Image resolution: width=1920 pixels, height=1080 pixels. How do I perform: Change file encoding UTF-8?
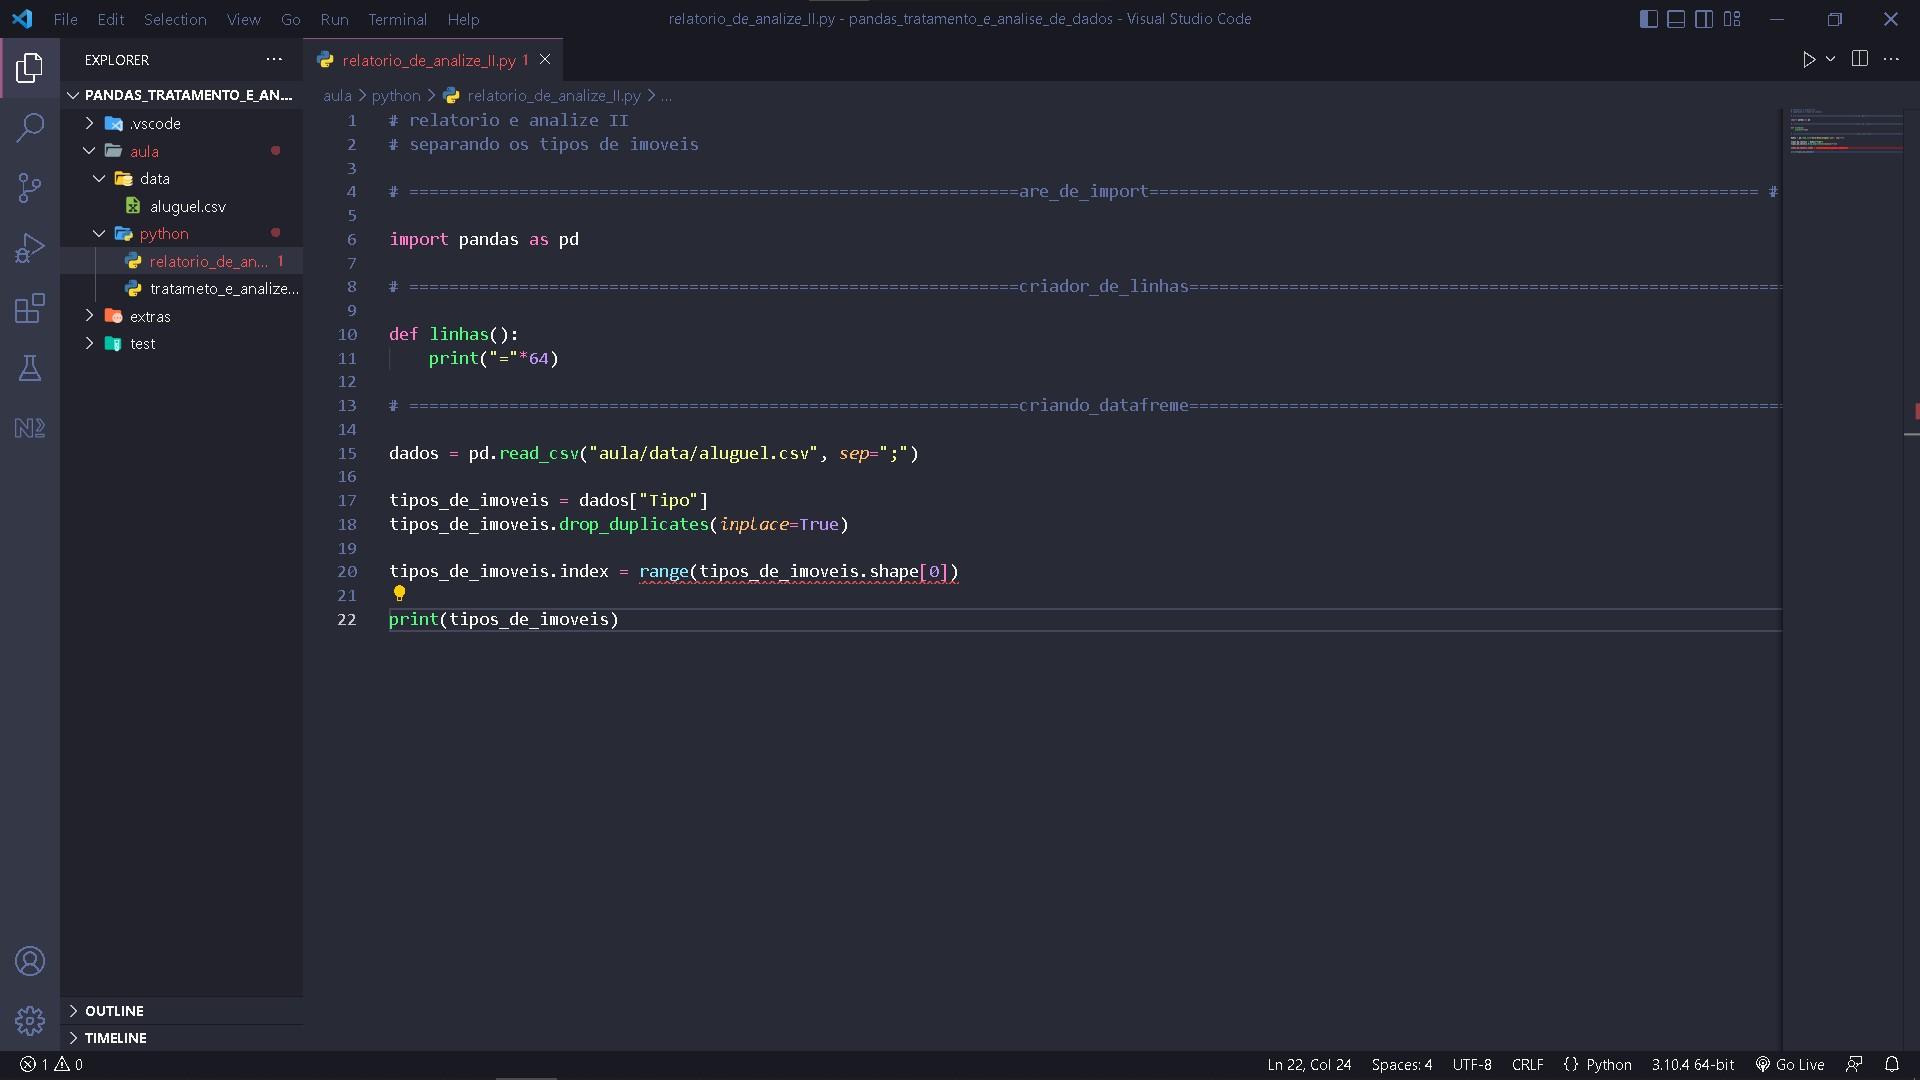(x=1472, y=1064)
